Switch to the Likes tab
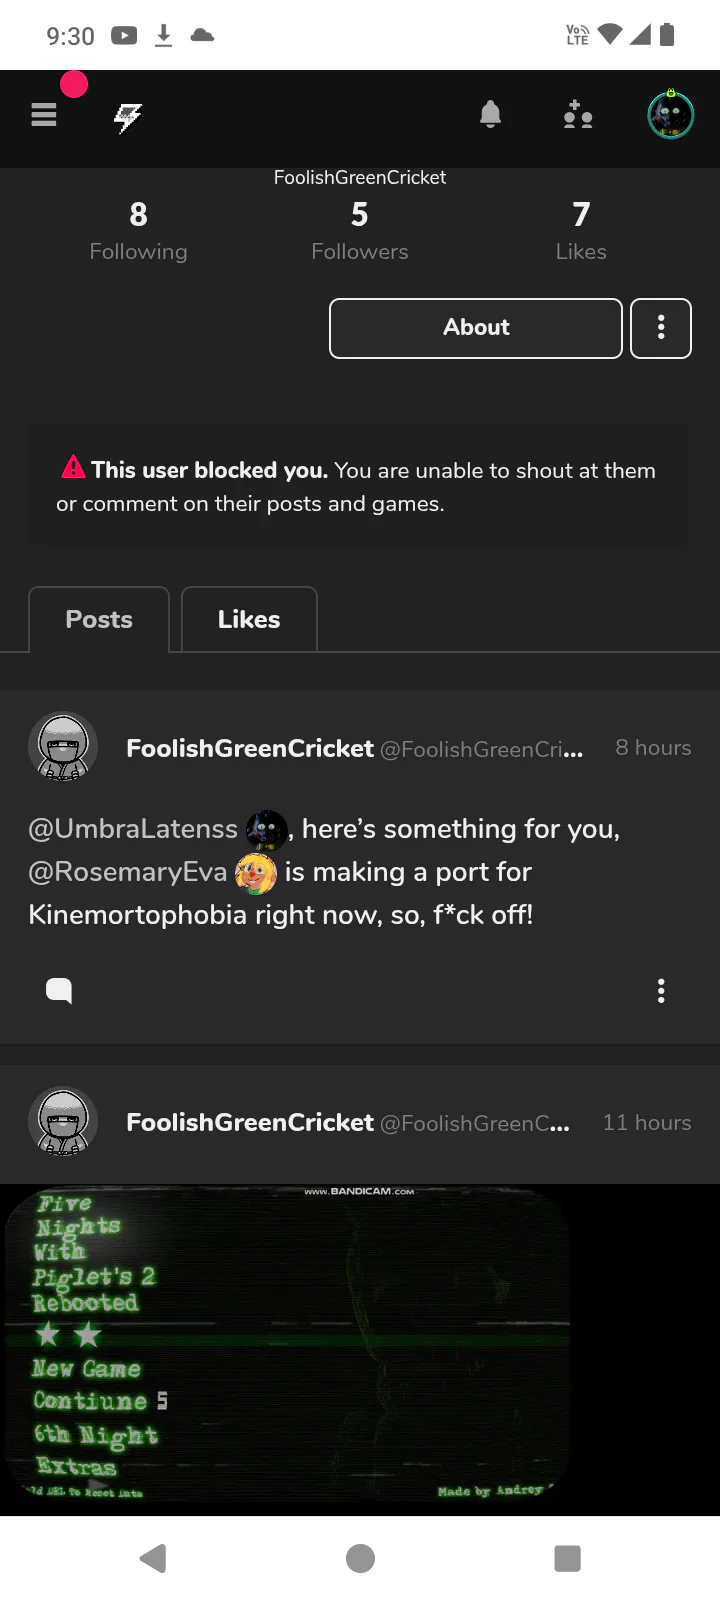 click(x=249, y=620)
